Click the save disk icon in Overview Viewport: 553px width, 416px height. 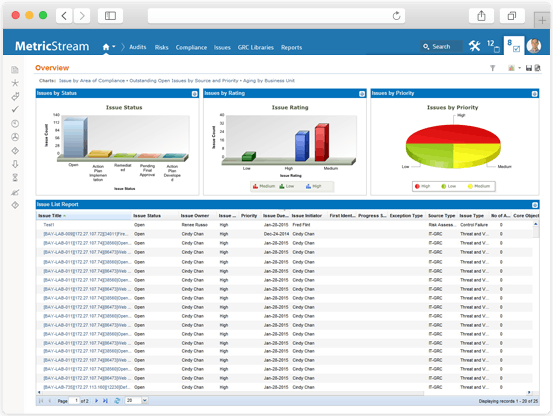click(x=529, y=68)
